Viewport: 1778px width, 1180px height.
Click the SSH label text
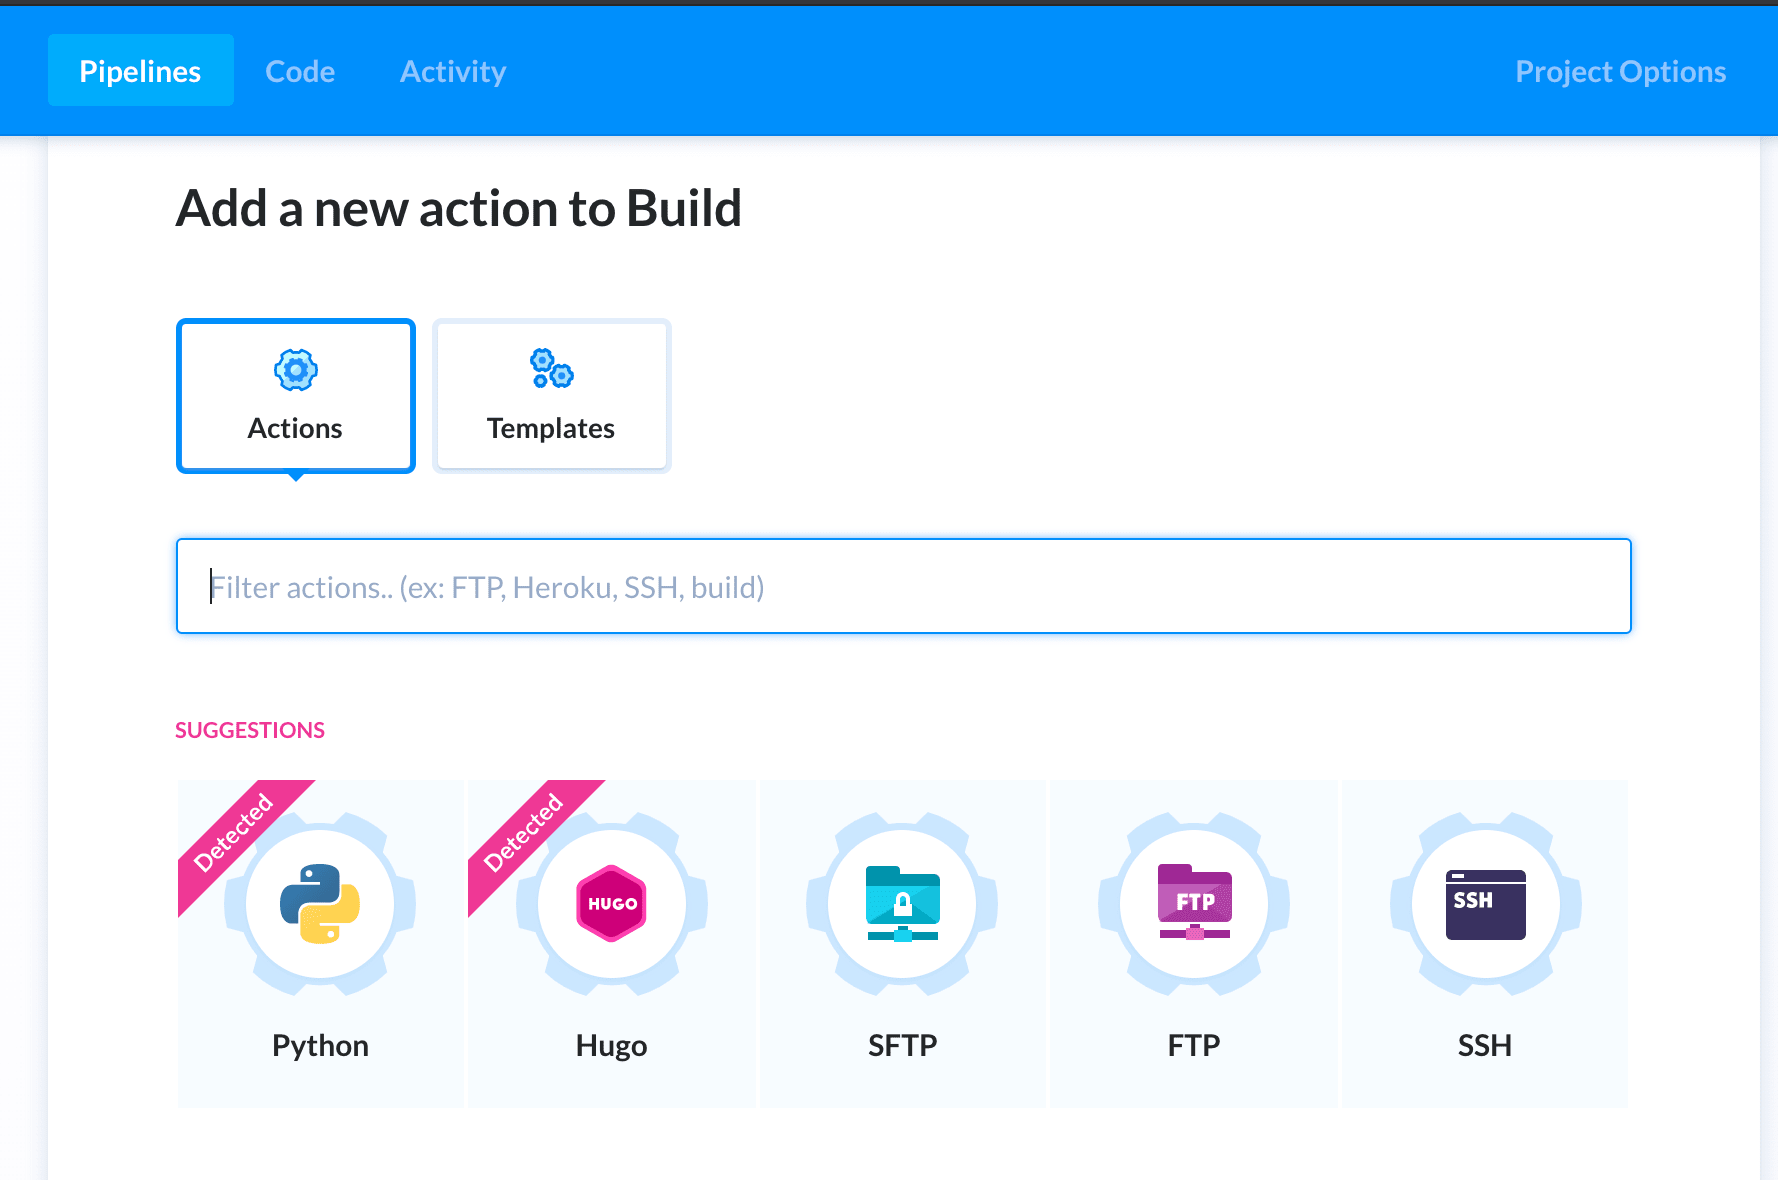(x=1485, y=1045)
